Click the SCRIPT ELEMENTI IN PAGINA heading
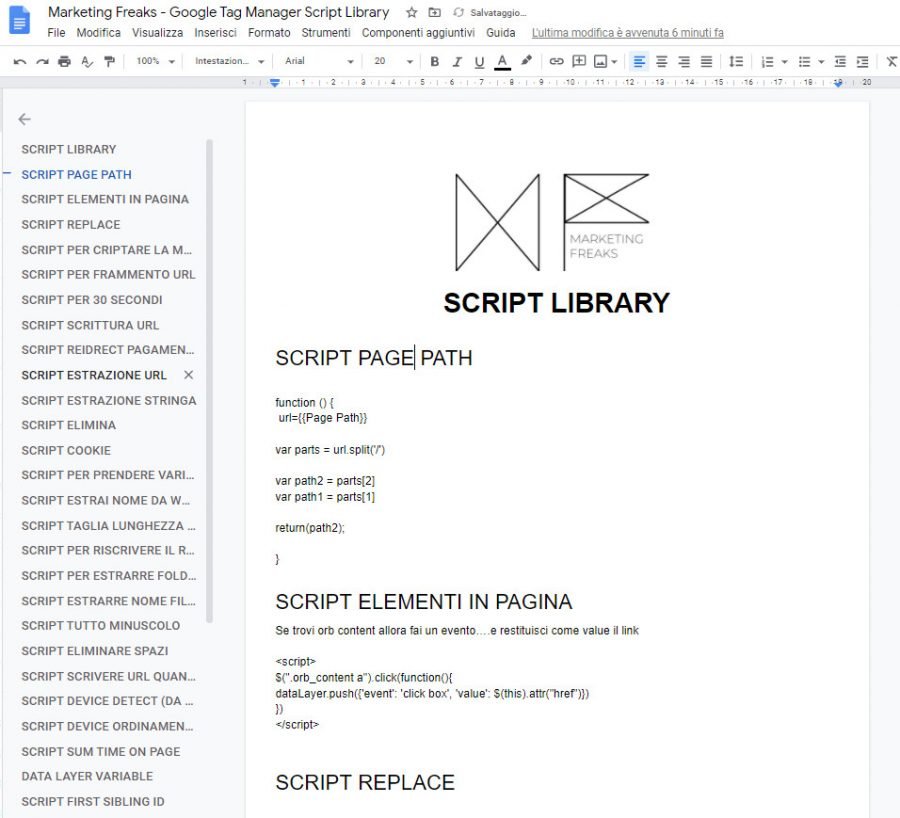Image resolution: width=900 pixels, height=818 pixels. tap(424, 602)
